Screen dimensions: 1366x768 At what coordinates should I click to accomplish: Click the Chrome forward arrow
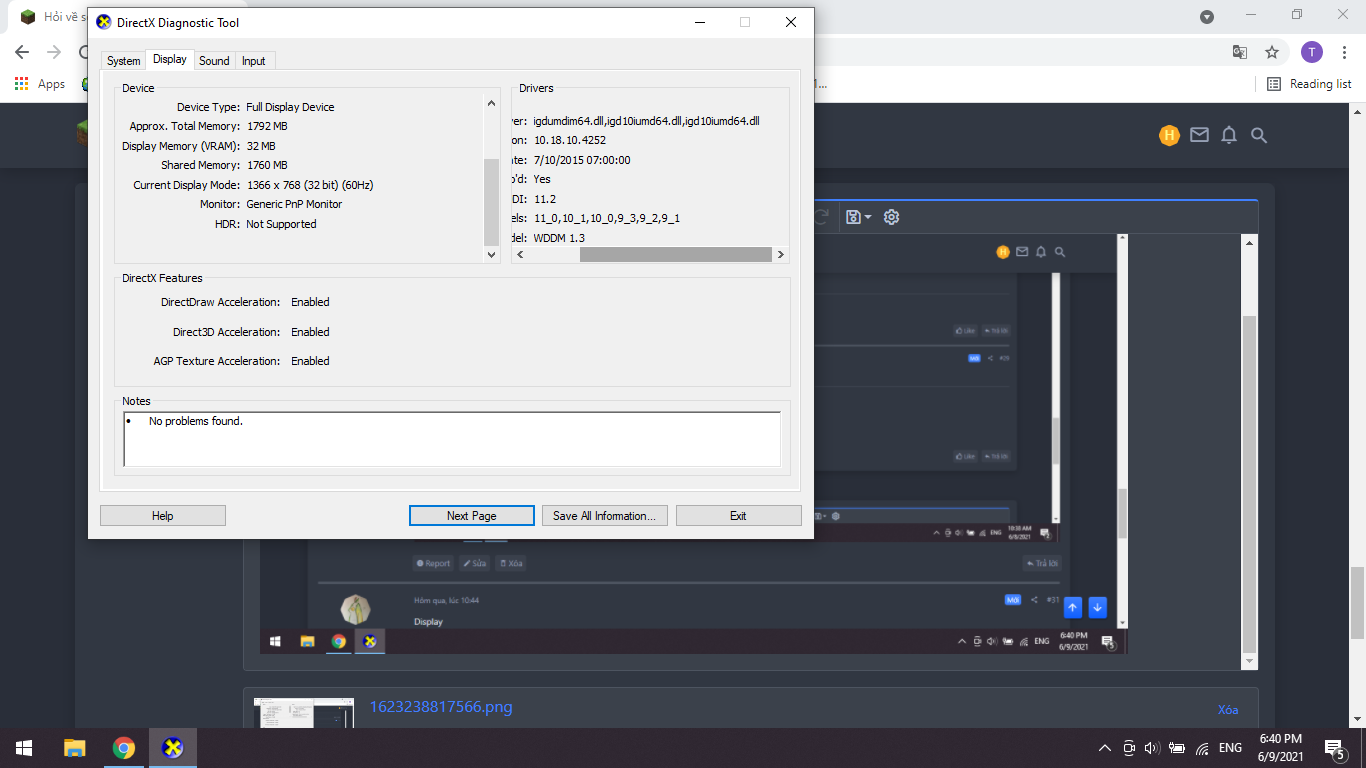[x=54, y=52]
